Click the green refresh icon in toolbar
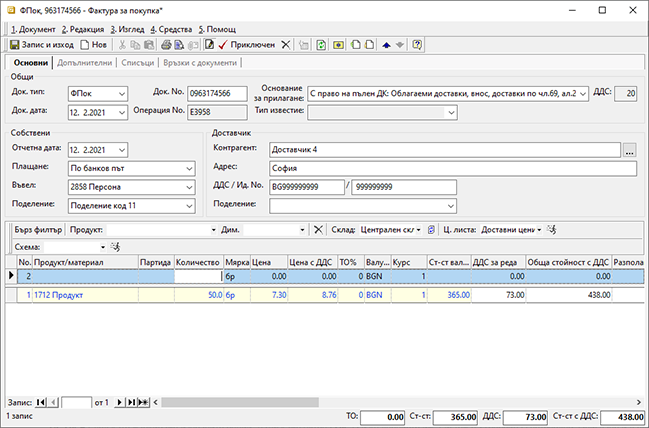This screenshot has width=649, height=428. [321, 45]
